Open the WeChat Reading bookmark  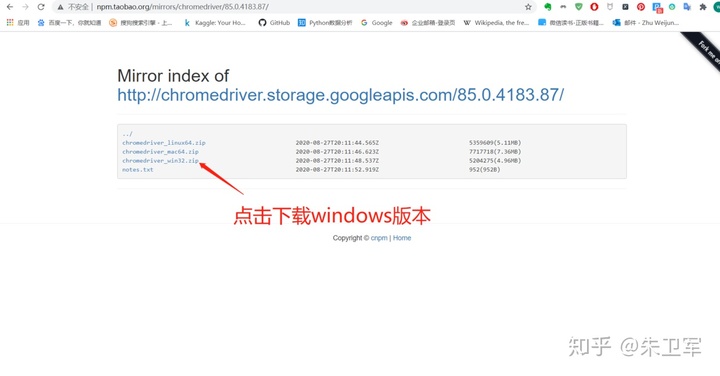click(571, 22)
